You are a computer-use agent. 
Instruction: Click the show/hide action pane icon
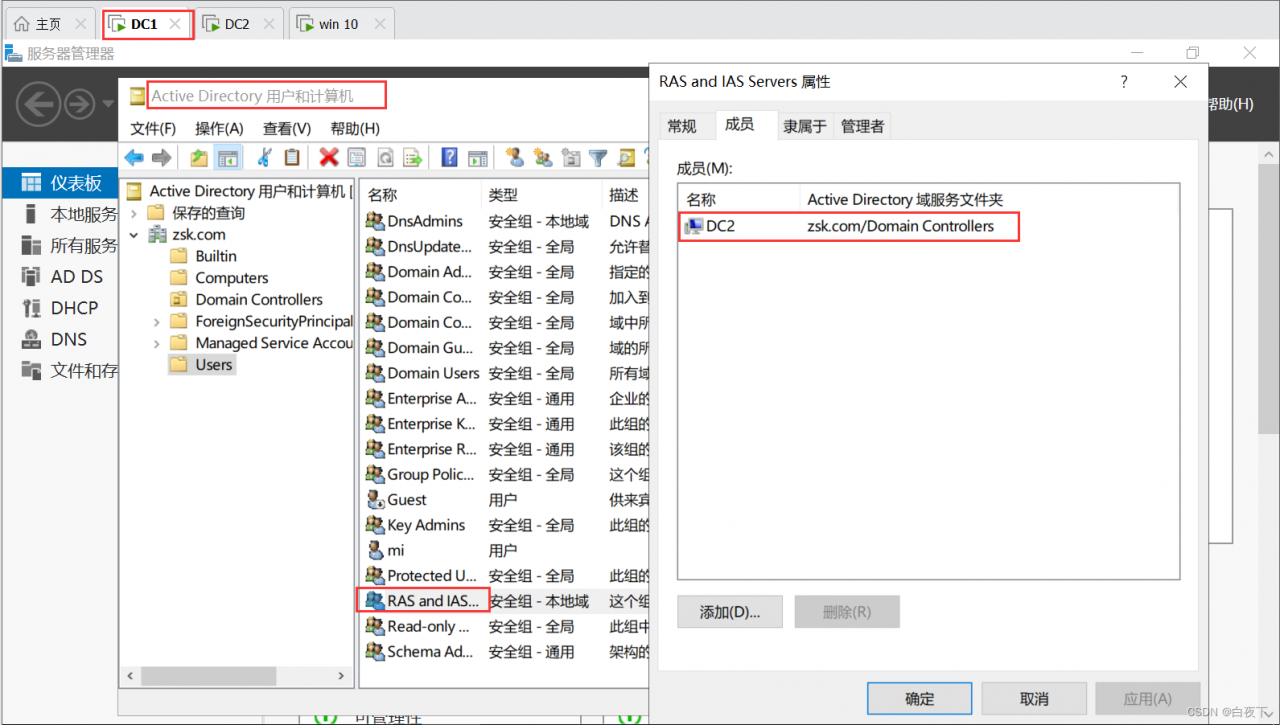coord(478,157)
